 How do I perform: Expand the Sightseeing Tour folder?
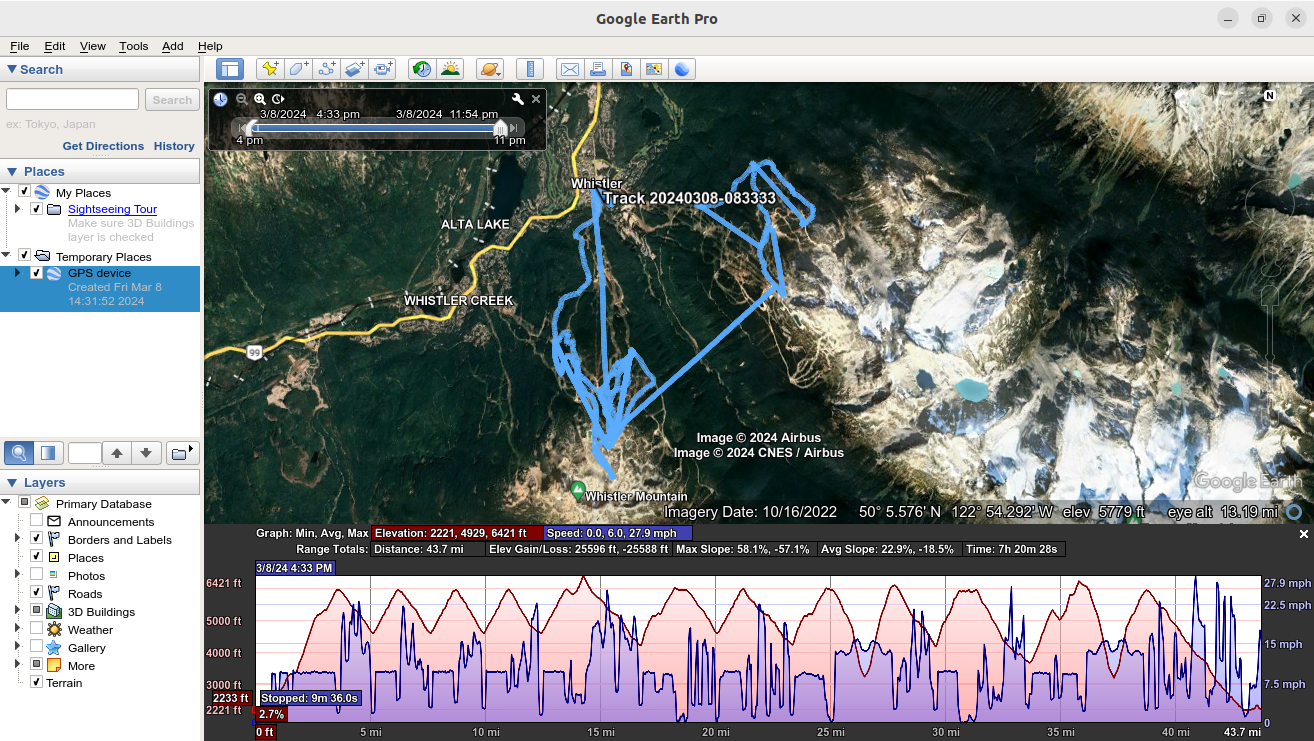17,209
